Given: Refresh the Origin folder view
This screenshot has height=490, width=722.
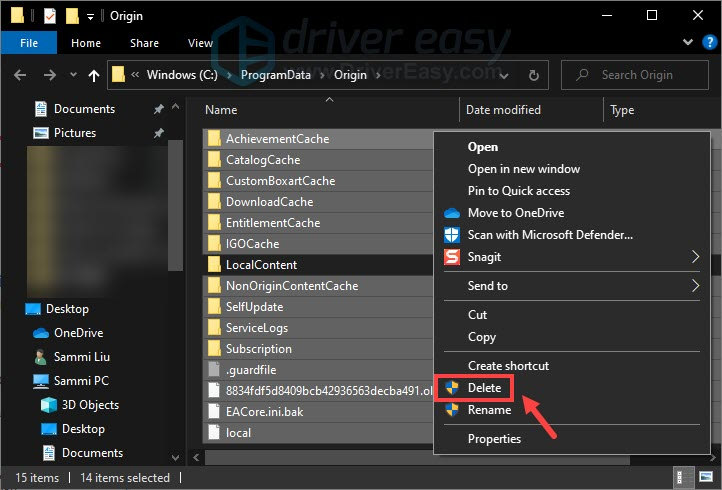Looking at the screenshot, I should coord(533,75).
